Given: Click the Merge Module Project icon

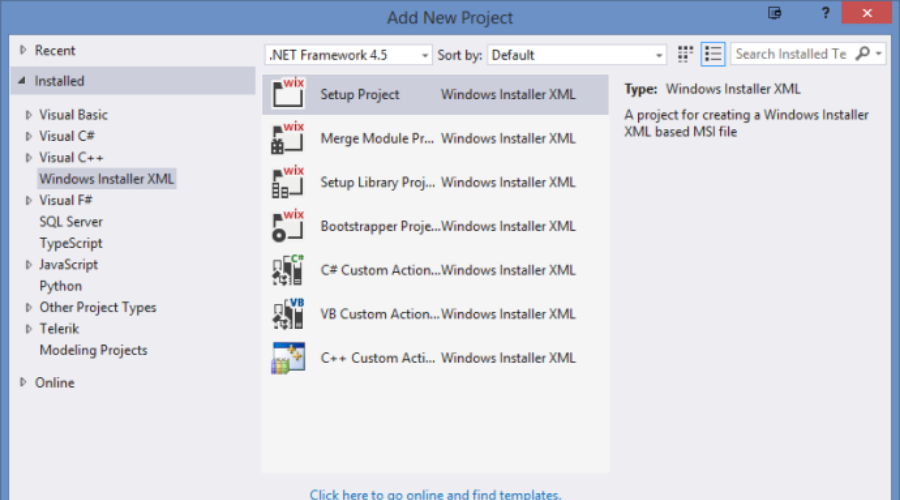Looking at the screenshot, I should (288, 138).
